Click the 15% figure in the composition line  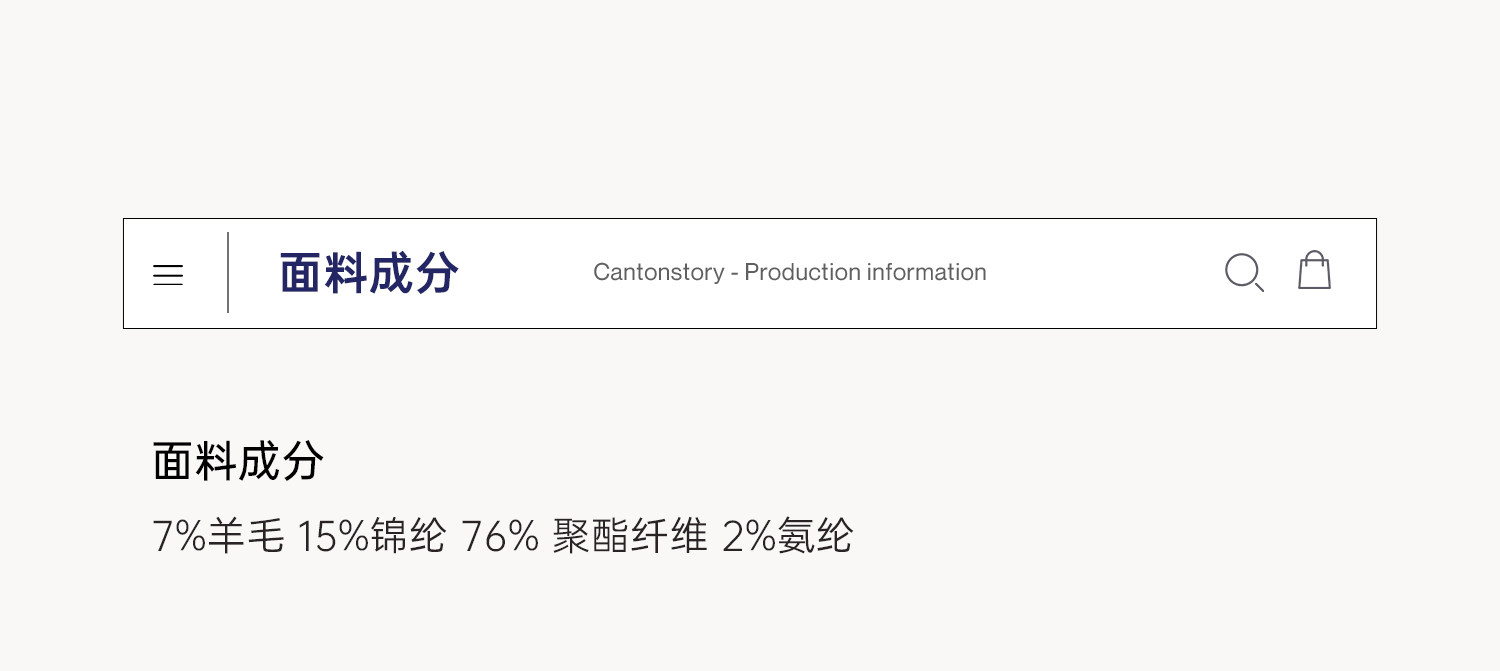[333, 537]
